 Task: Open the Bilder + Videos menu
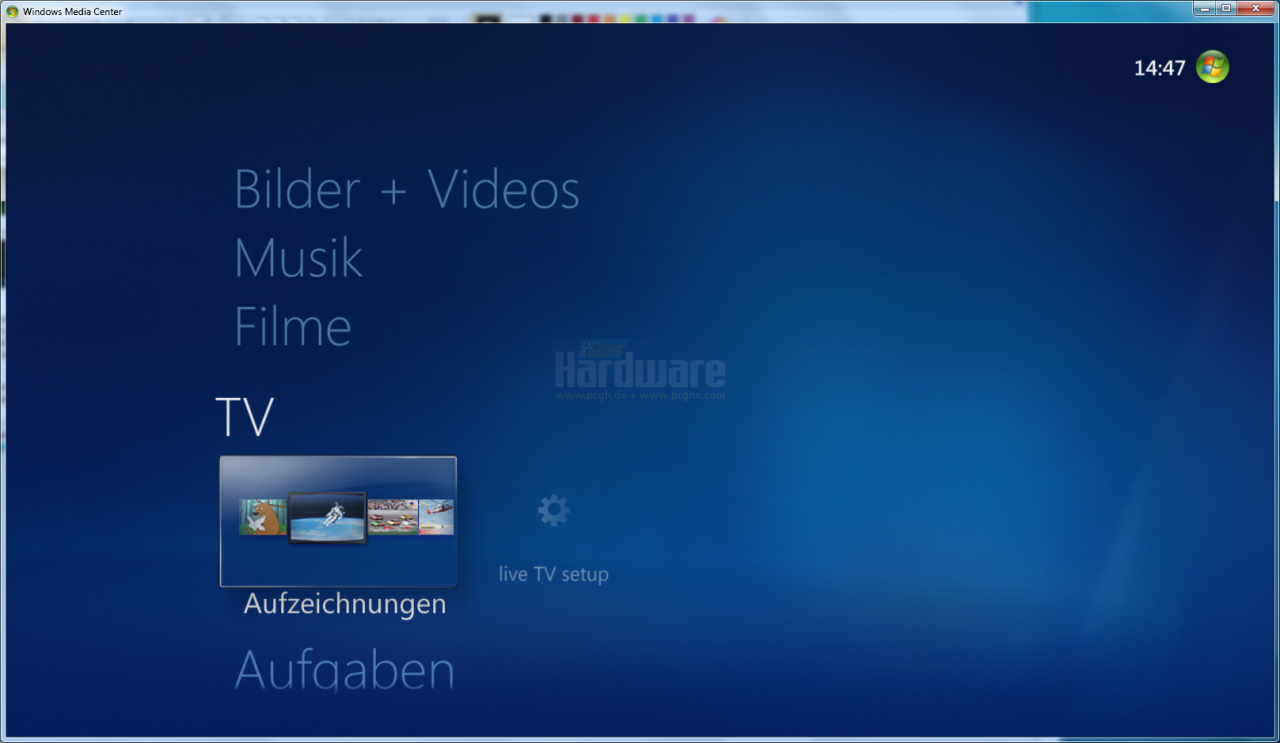[x=407, y=189]
